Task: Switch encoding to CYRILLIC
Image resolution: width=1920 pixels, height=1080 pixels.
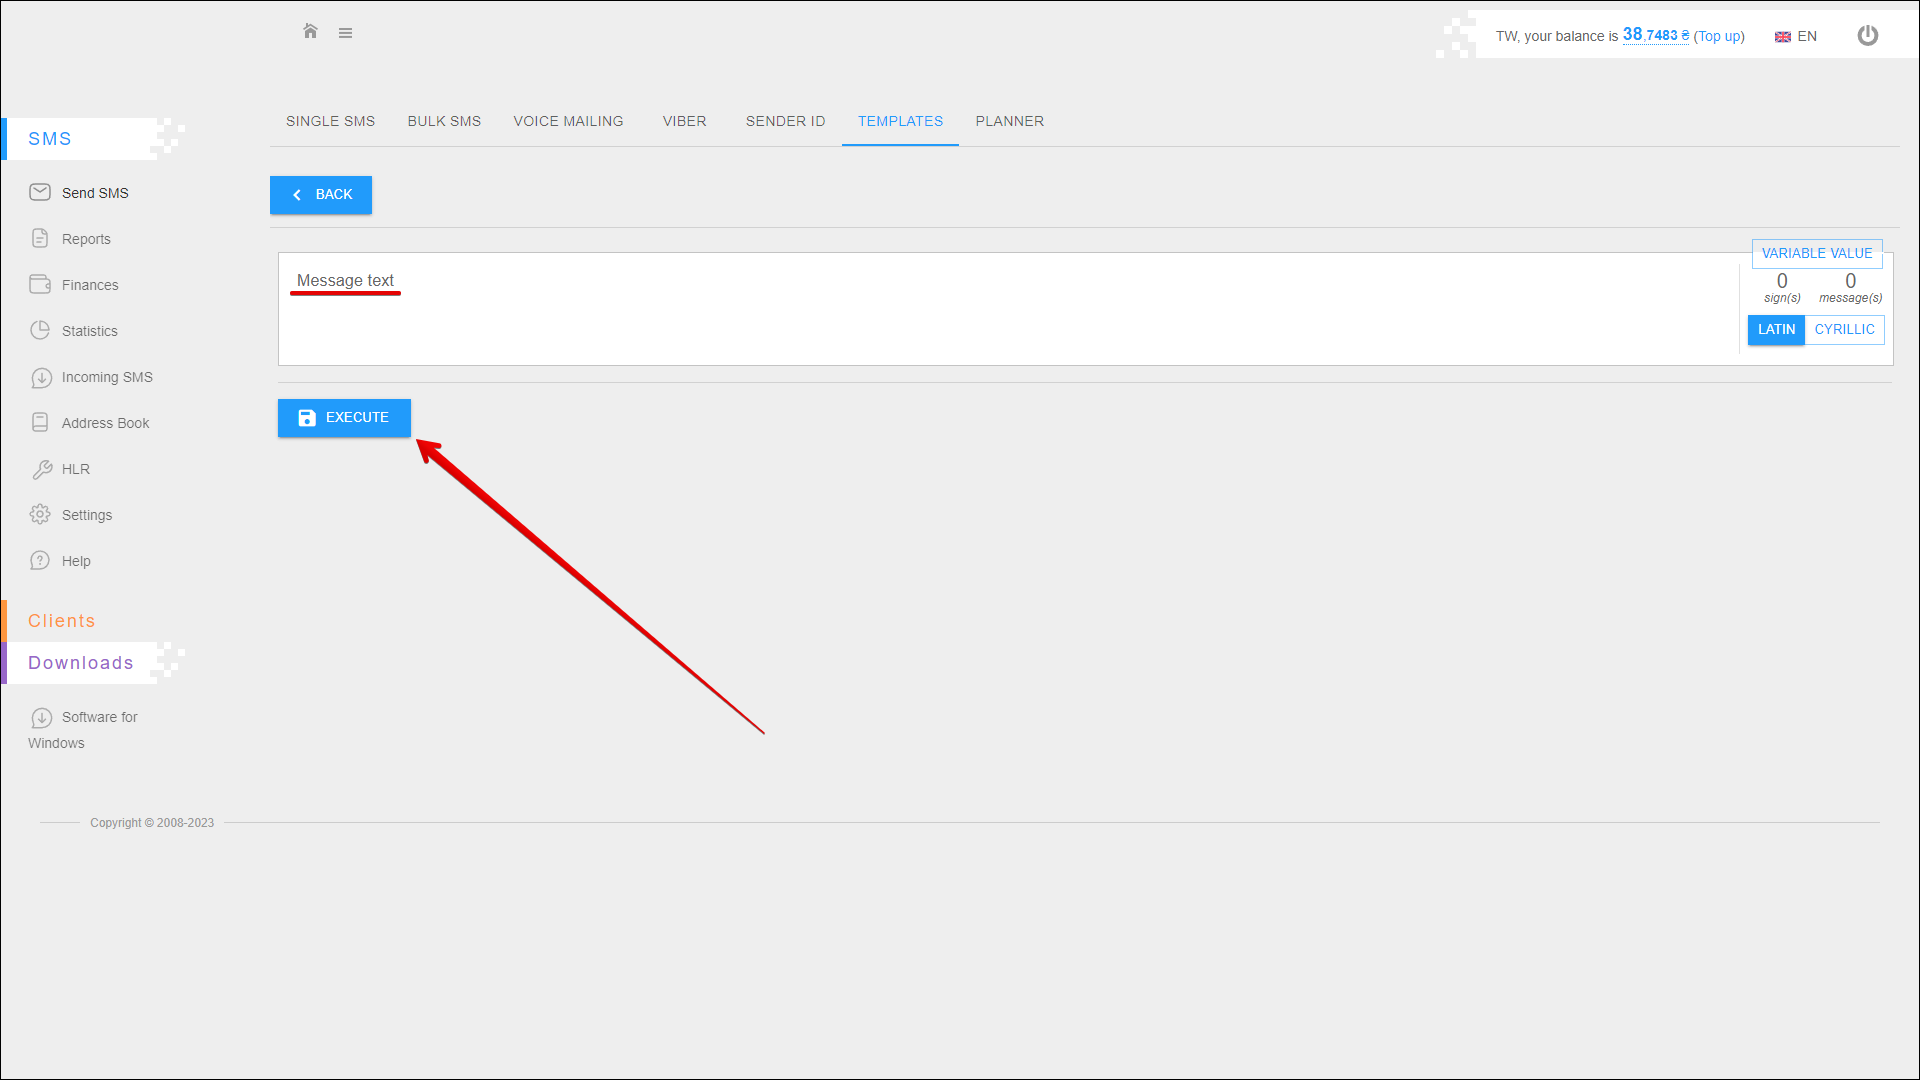Action: point(1844,330)
